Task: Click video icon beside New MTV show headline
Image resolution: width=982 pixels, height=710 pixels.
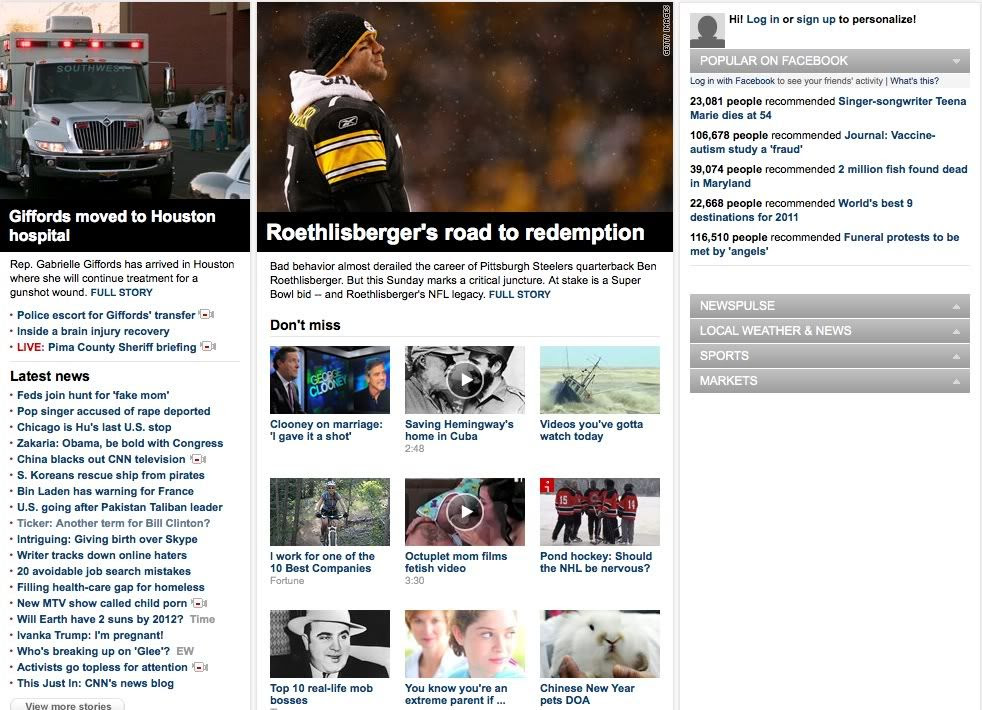Action: (199, 603)
